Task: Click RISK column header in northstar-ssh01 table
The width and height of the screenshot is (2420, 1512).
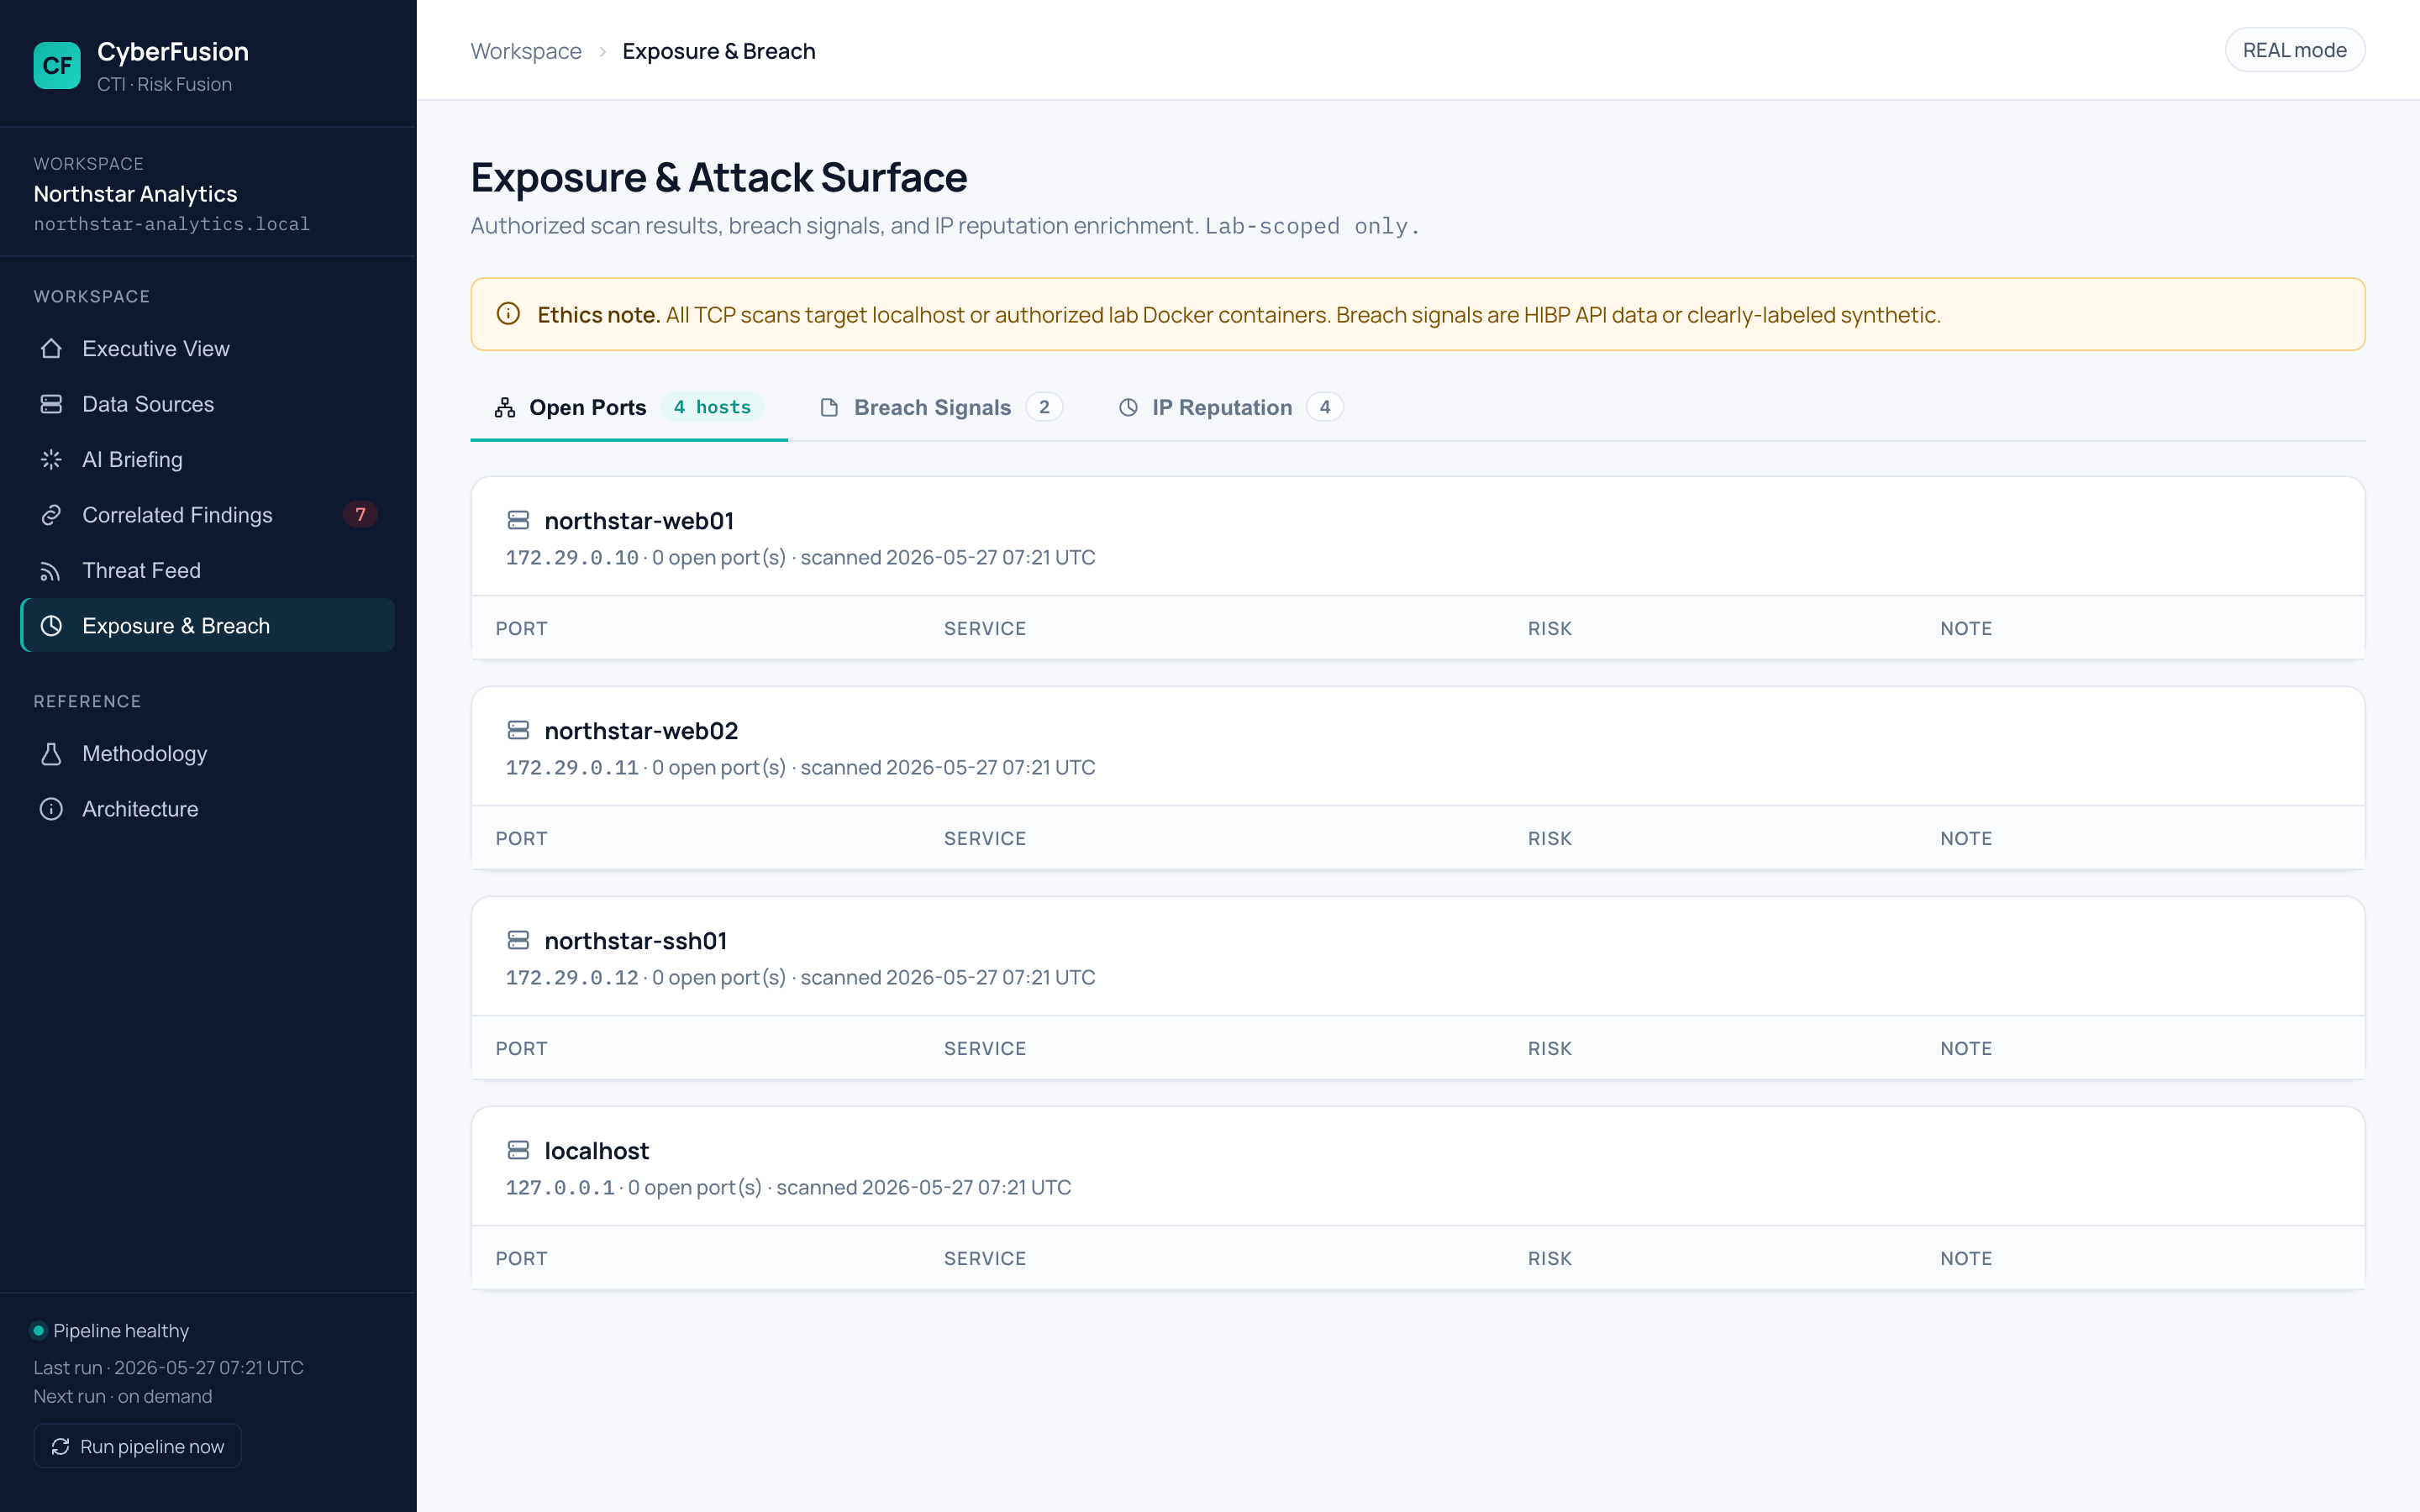Action: [x=1549, y=1048]
